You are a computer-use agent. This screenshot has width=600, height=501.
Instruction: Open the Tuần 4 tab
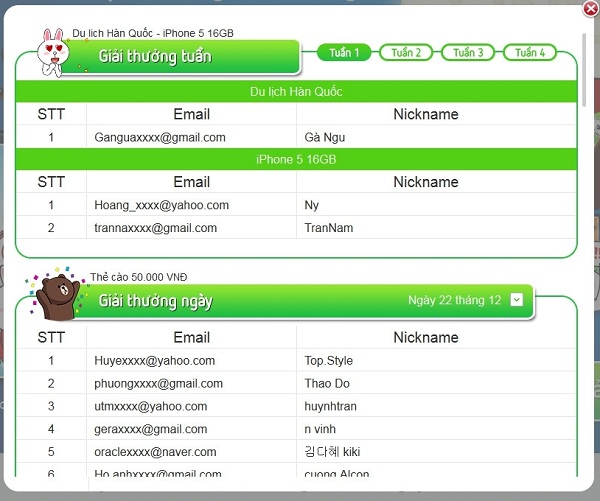[529, 52]
